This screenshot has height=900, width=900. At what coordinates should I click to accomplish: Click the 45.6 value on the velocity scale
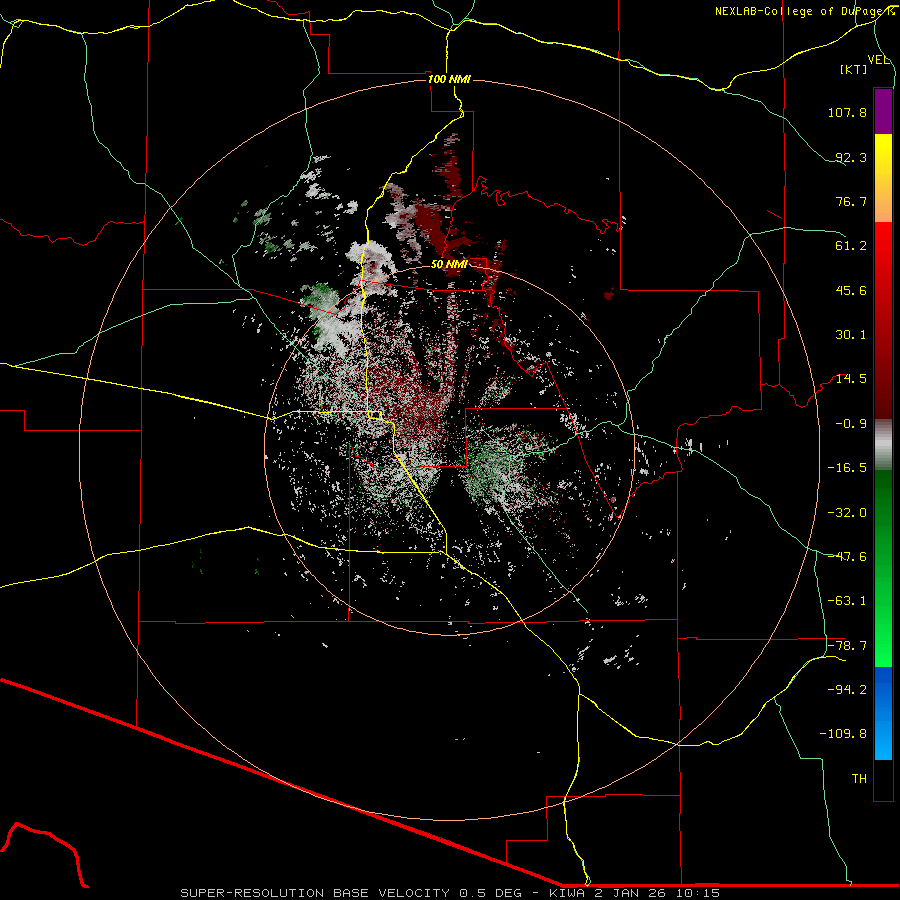(x=851, y=290)
